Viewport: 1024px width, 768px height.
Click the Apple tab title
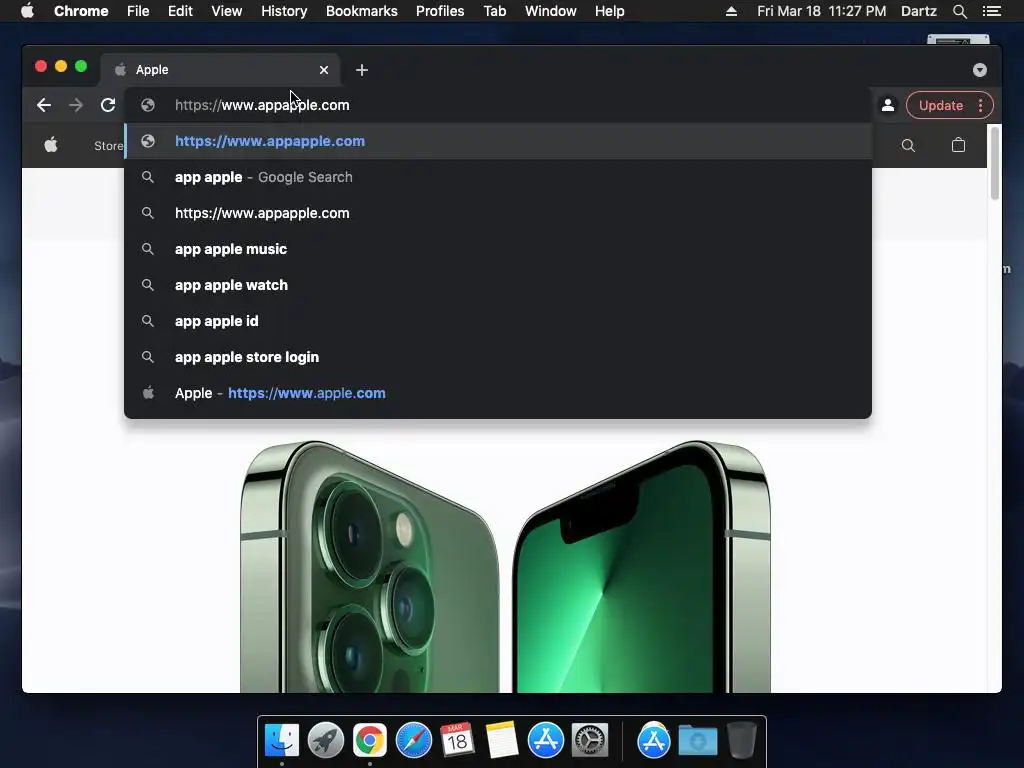click(x=152, y=70)
